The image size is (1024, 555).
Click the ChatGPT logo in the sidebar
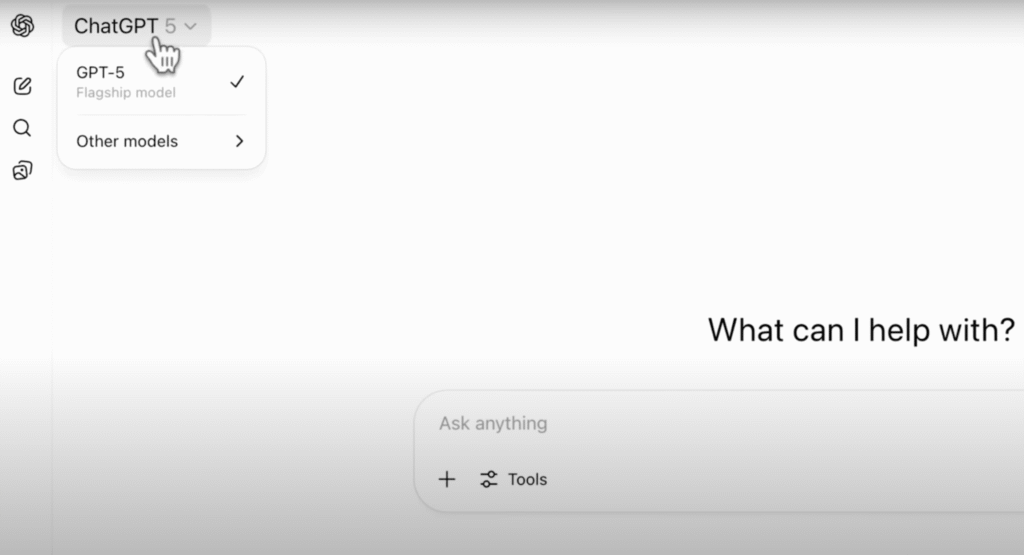(x=22, y=27)
